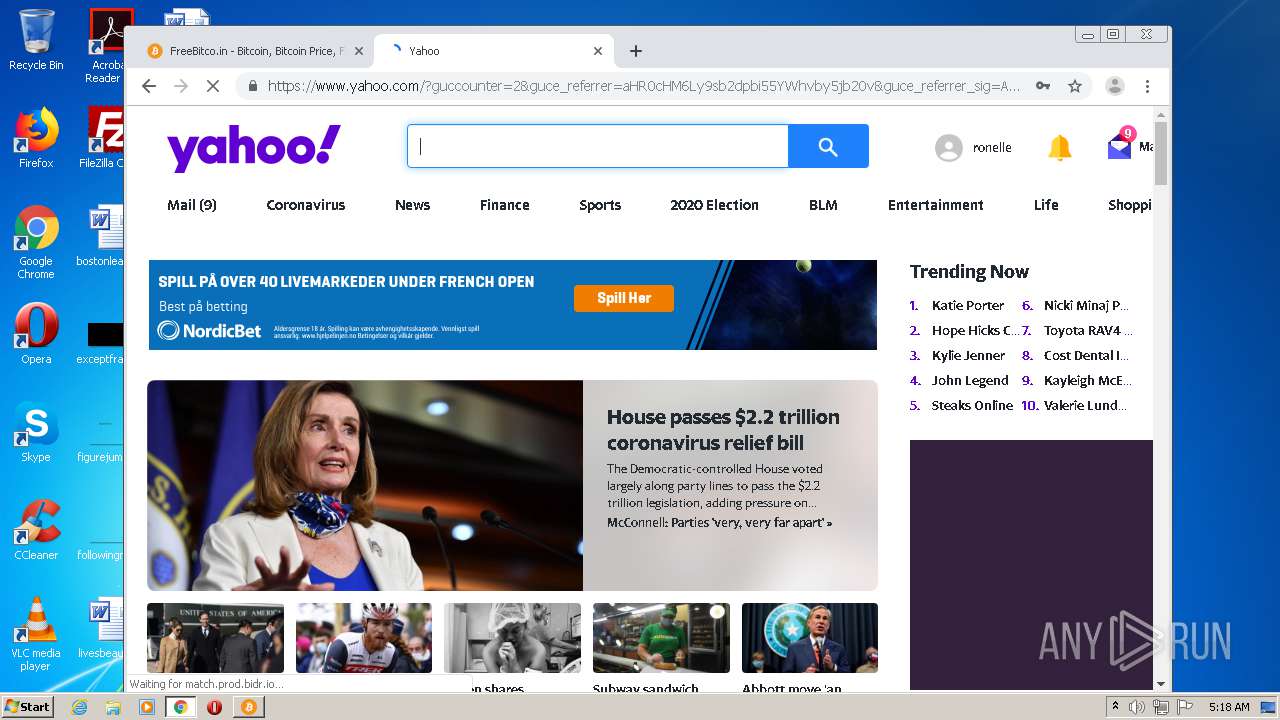Open the Entertainment navigation item

point(936,205)
